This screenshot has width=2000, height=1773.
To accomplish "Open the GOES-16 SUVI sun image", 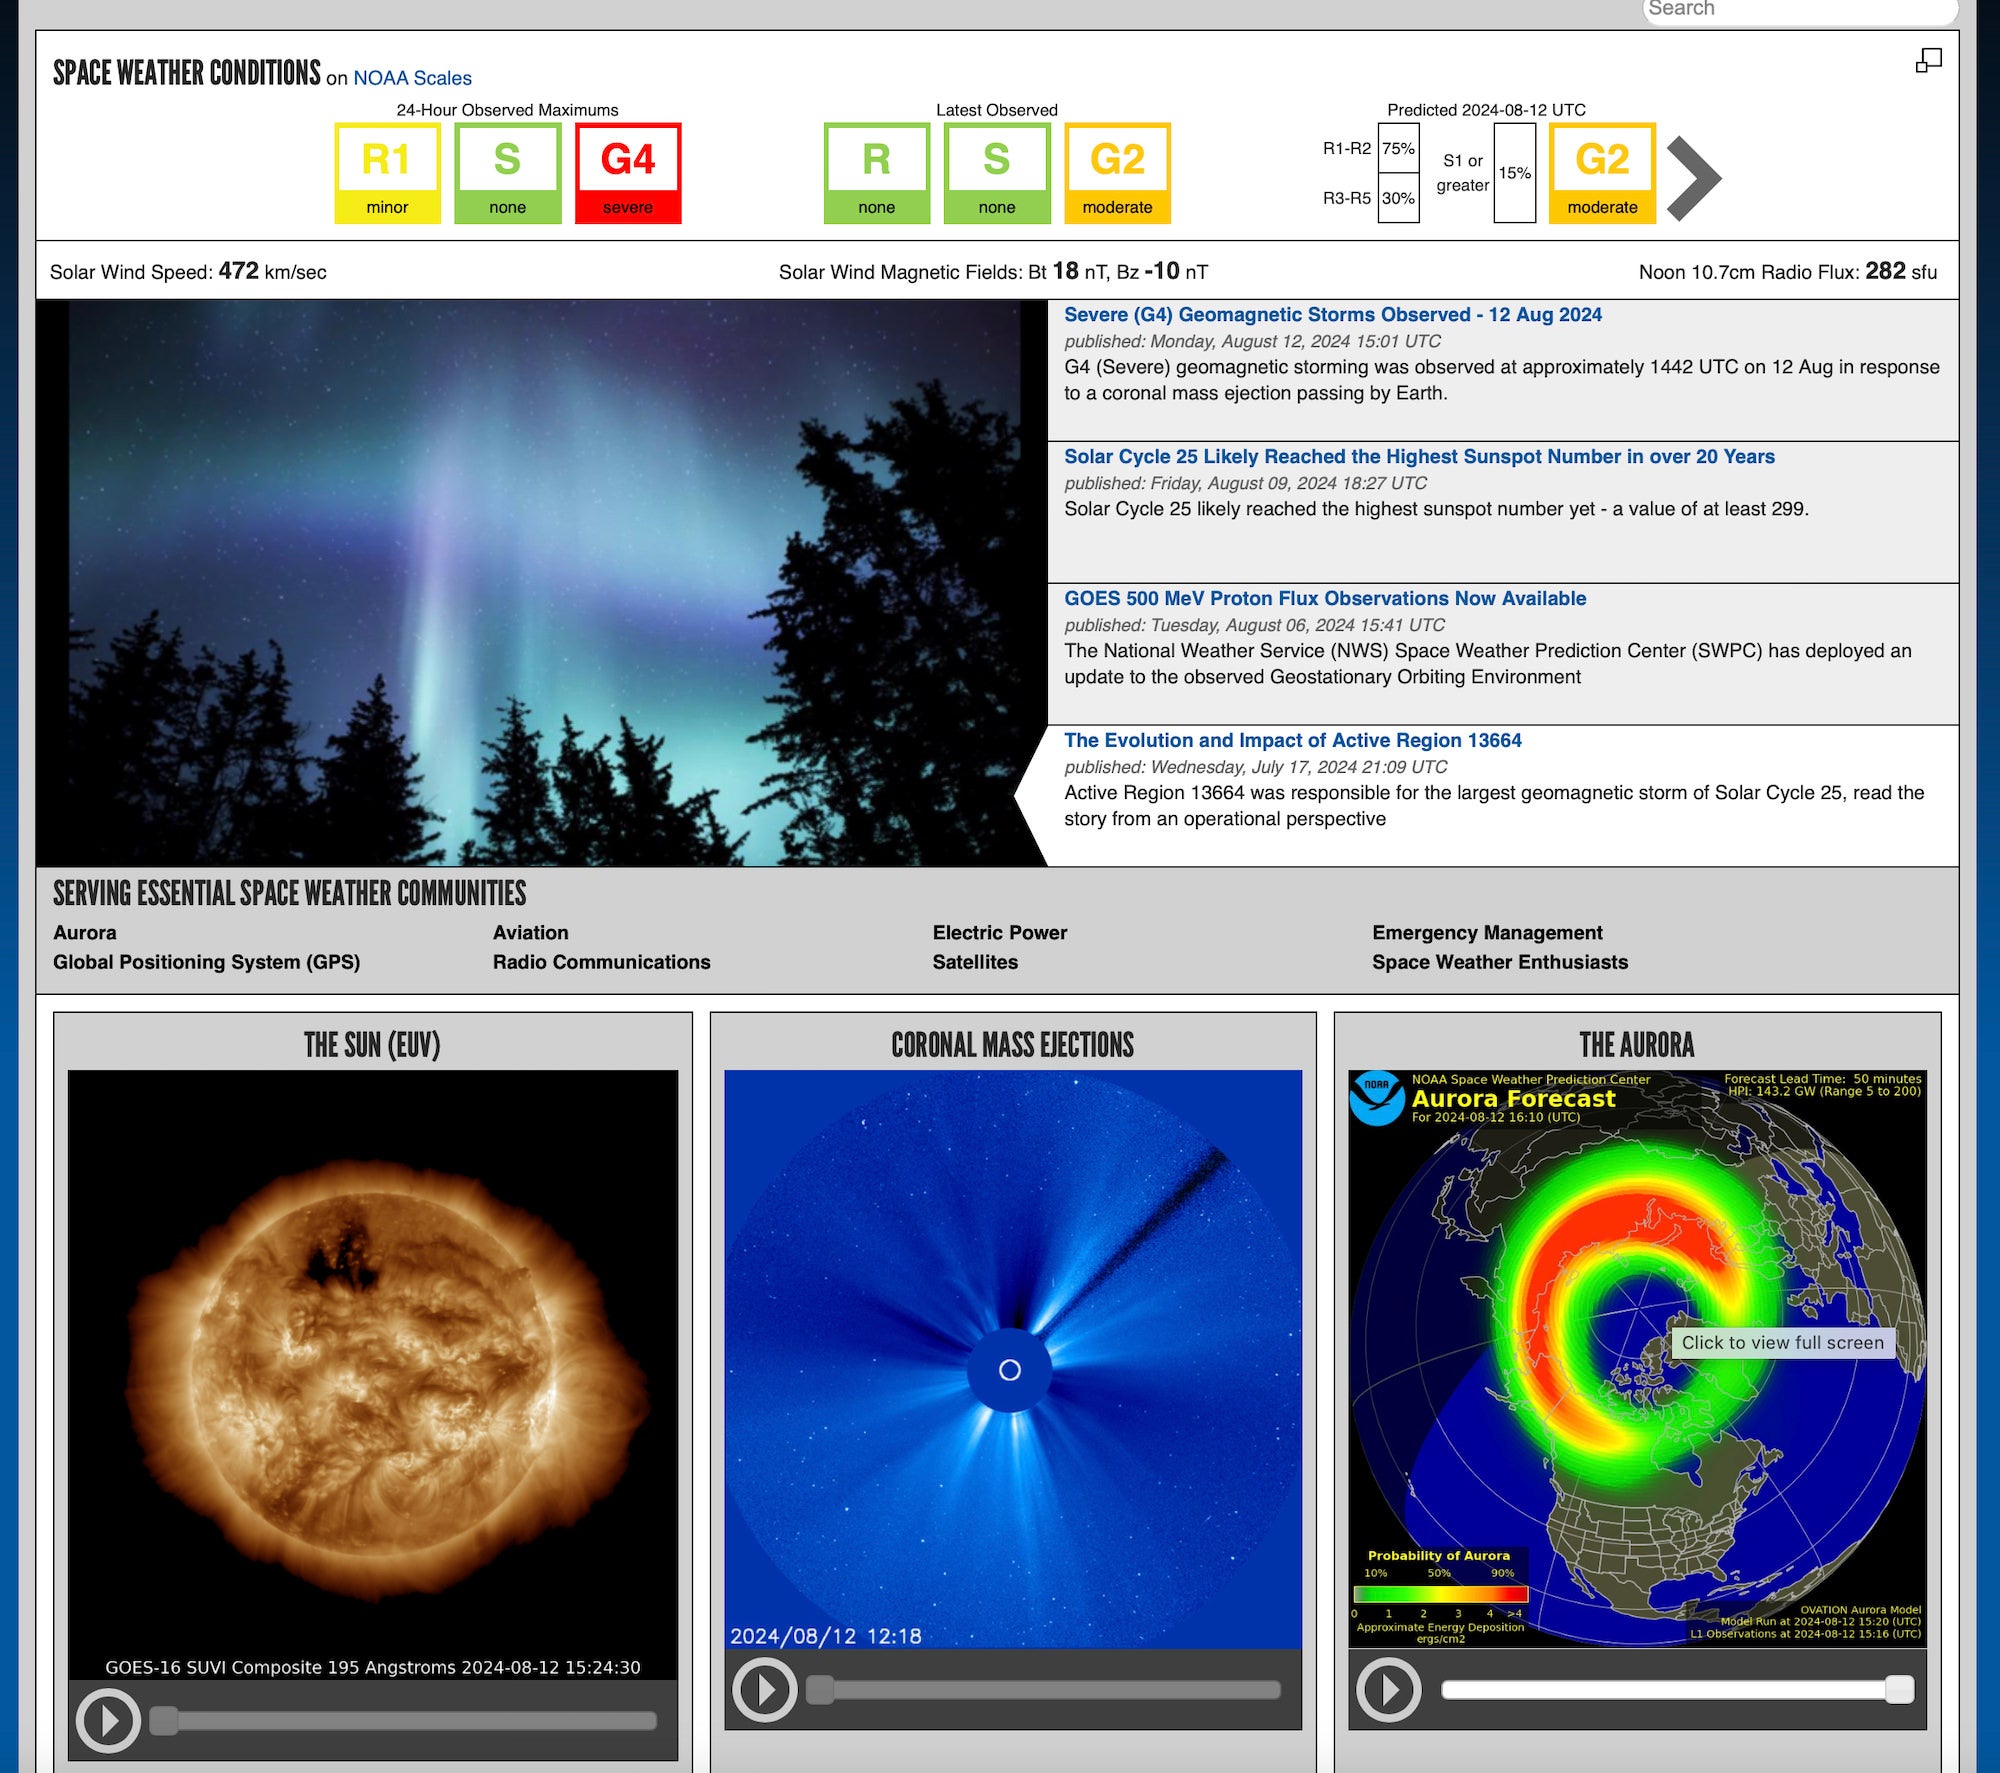I will (x=373, y=1375).
